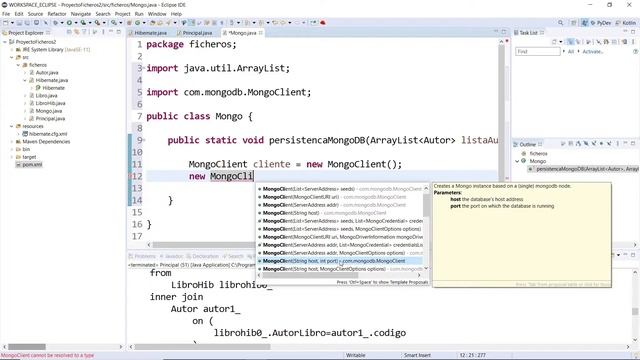Open the Refactor menu
640x360 pixels.
57,14
